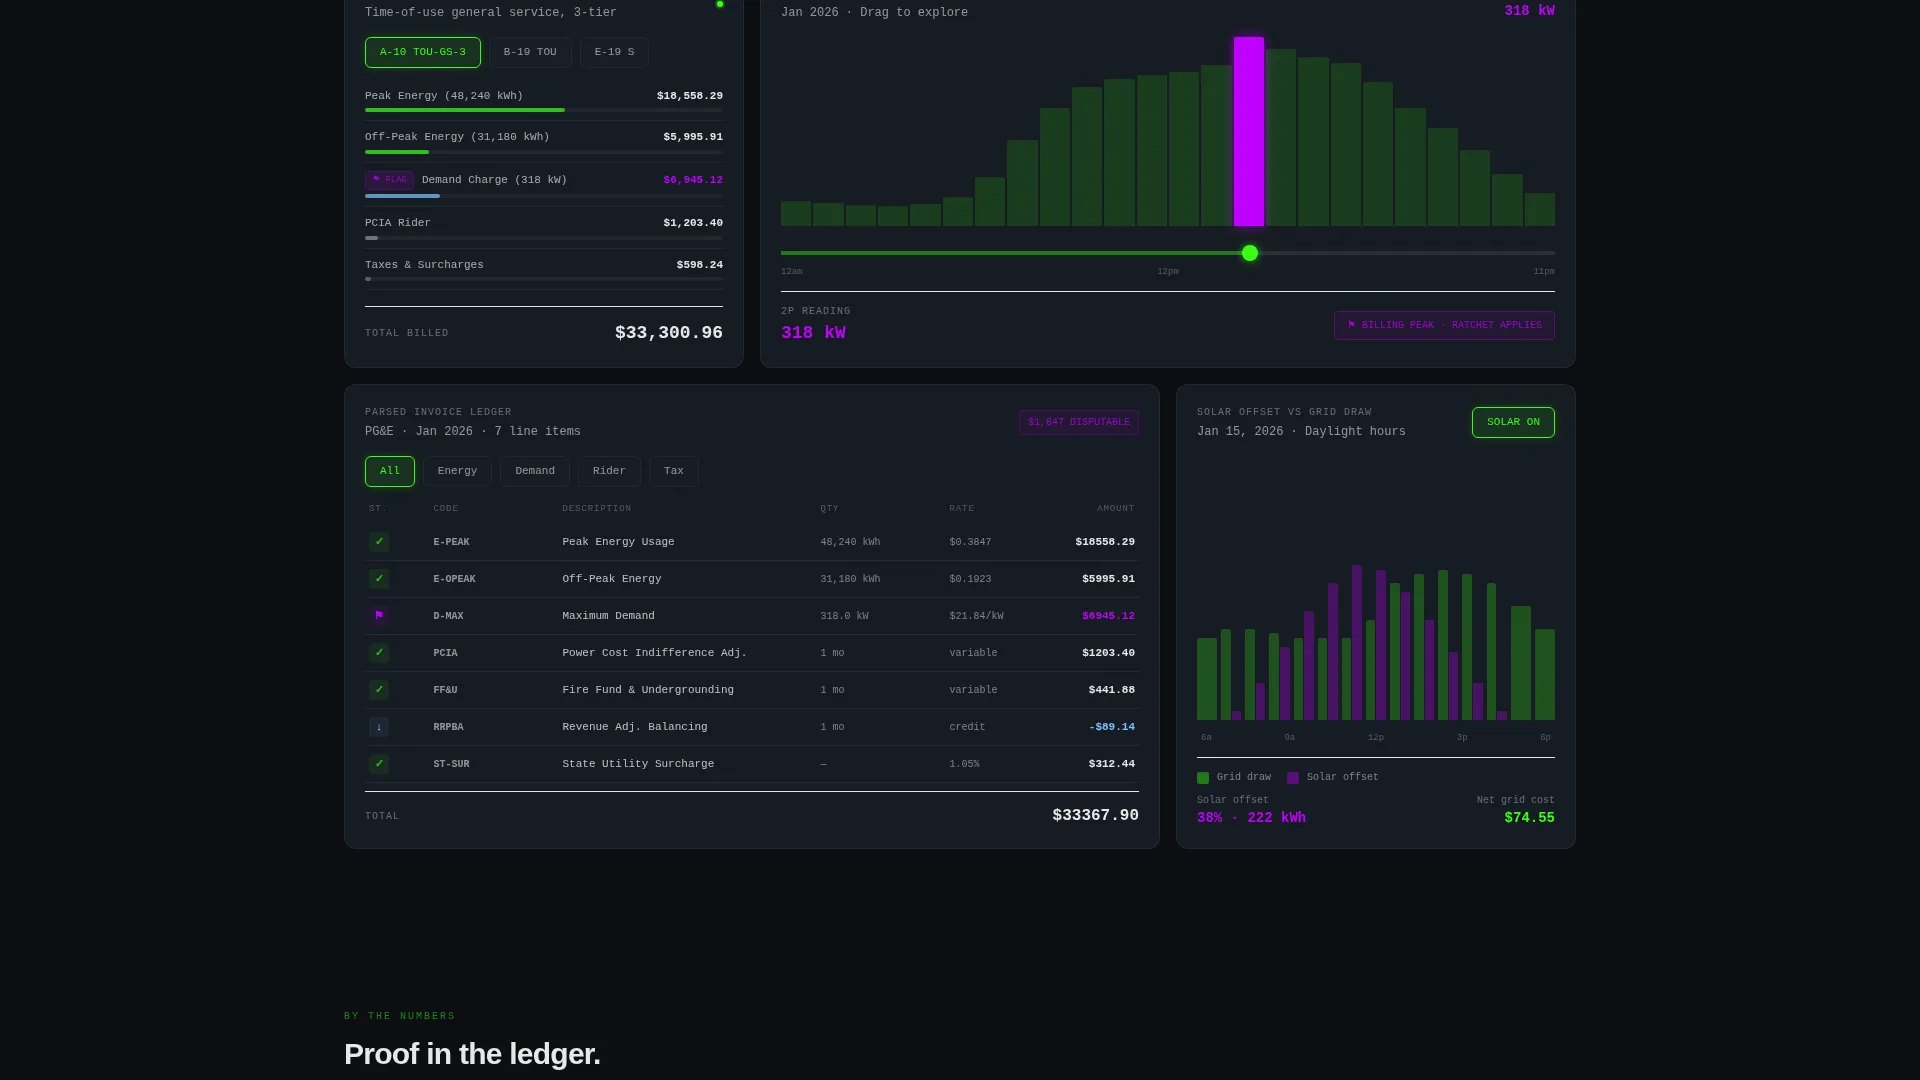The height and width of the screenshot is (1080, 1920).
Task: Click the Grid draw legend swatch
Action: tap(1203, 778)
